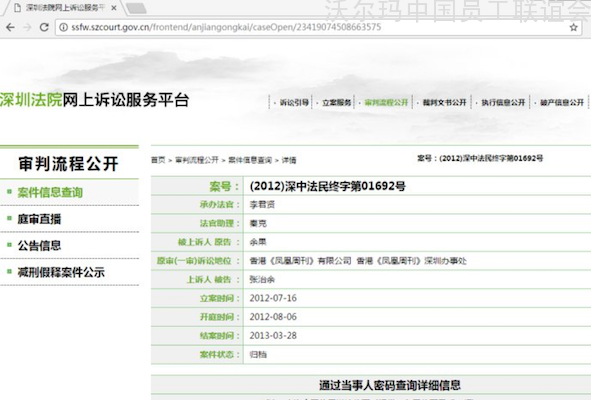The height and width of the screenshot is (400, 591).
Task: Open 减刑假释案件公示 in the left sidebar
Action: click(x=61, y=272)
